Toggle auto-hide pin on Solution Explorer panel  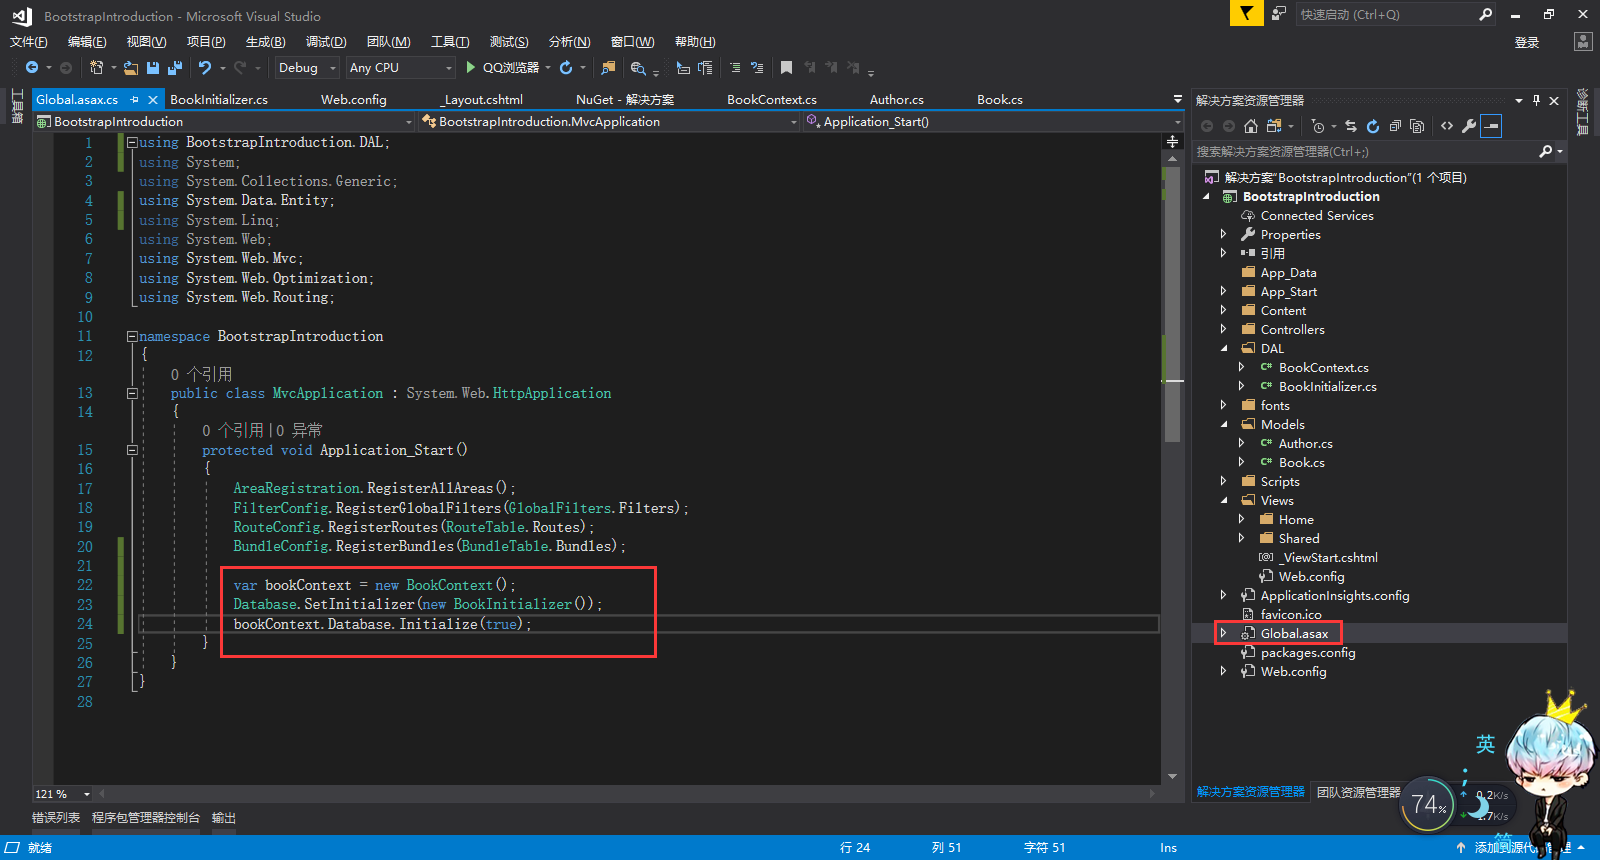pyautogui.click(x=1536, y=100)
